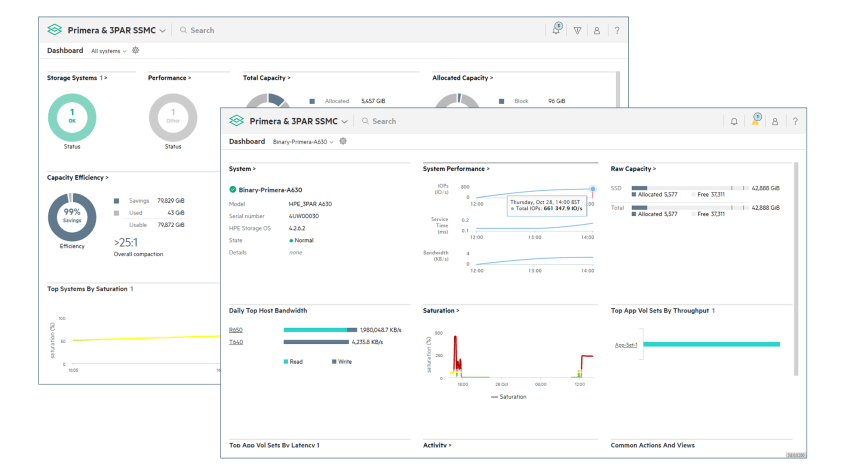Open the Activity panel link
The image size is (845, 475).
437,445
